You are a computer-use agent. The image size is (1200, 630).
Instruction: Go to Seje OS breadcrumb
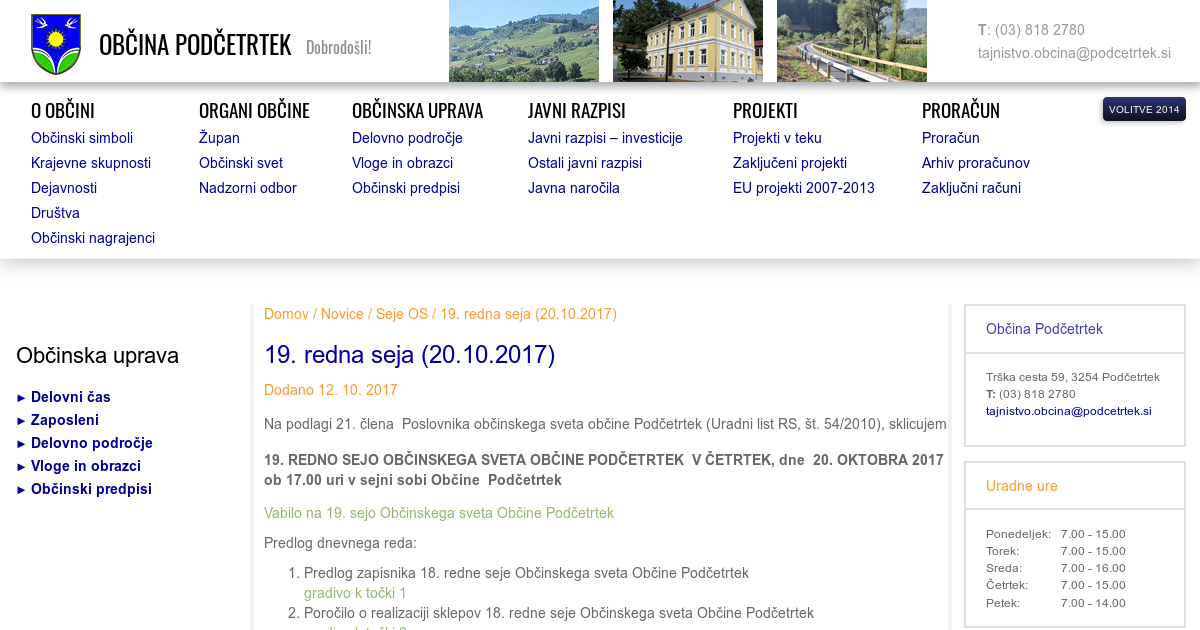pos(401,314)
